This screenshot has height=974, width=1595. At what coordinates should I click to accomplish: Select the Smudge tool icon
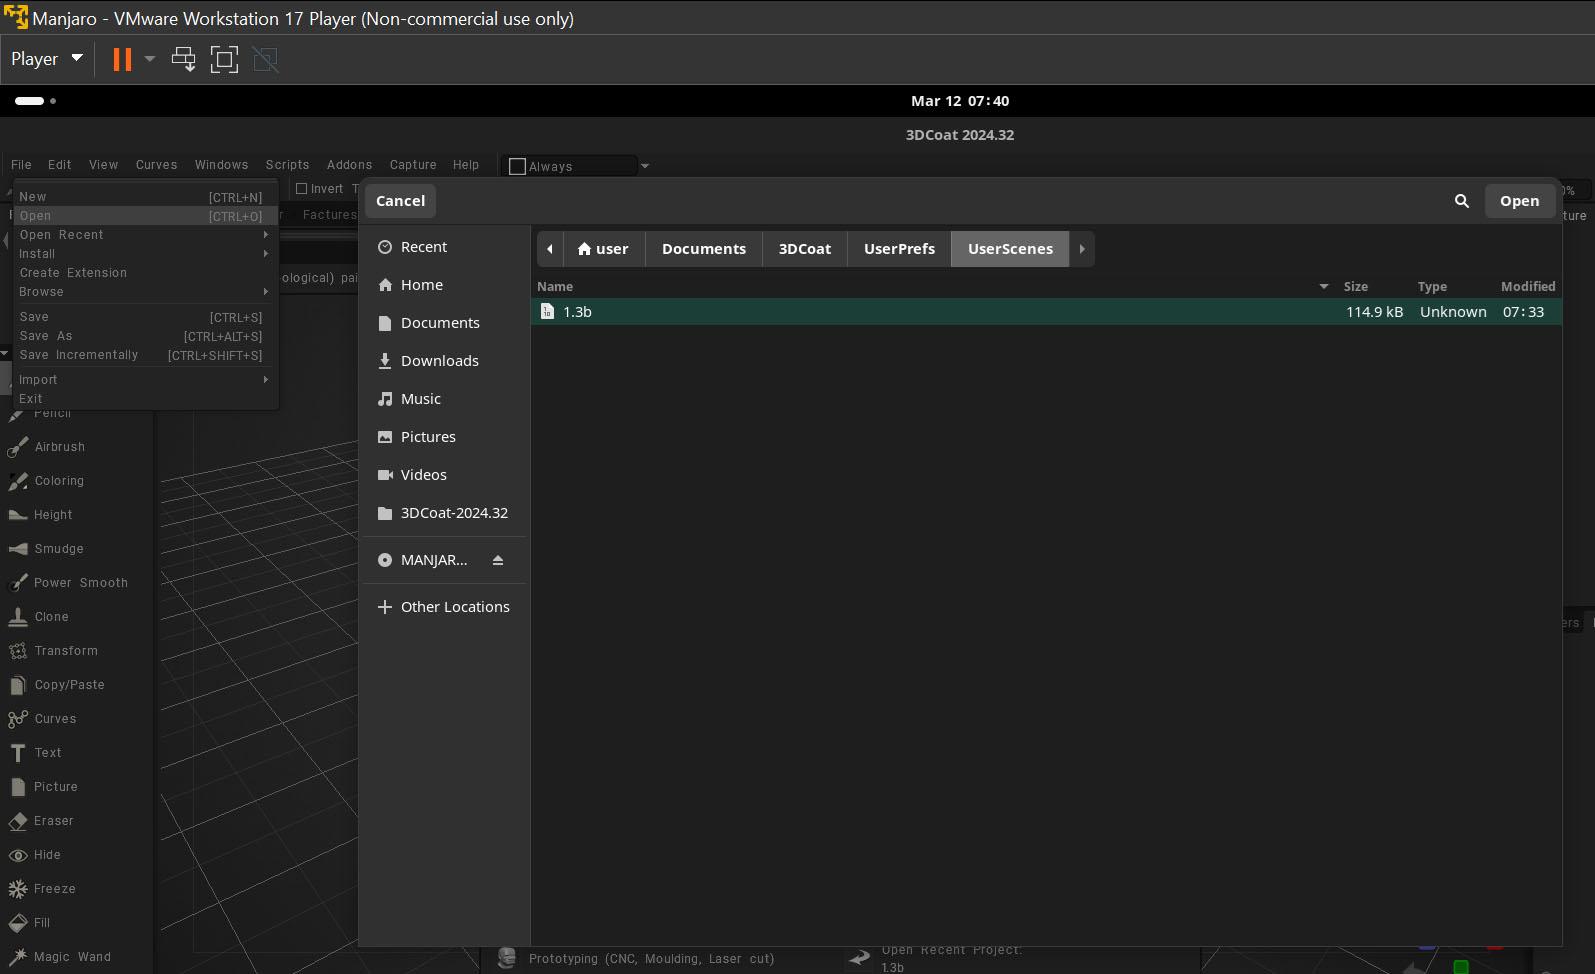tap(18, 549)
